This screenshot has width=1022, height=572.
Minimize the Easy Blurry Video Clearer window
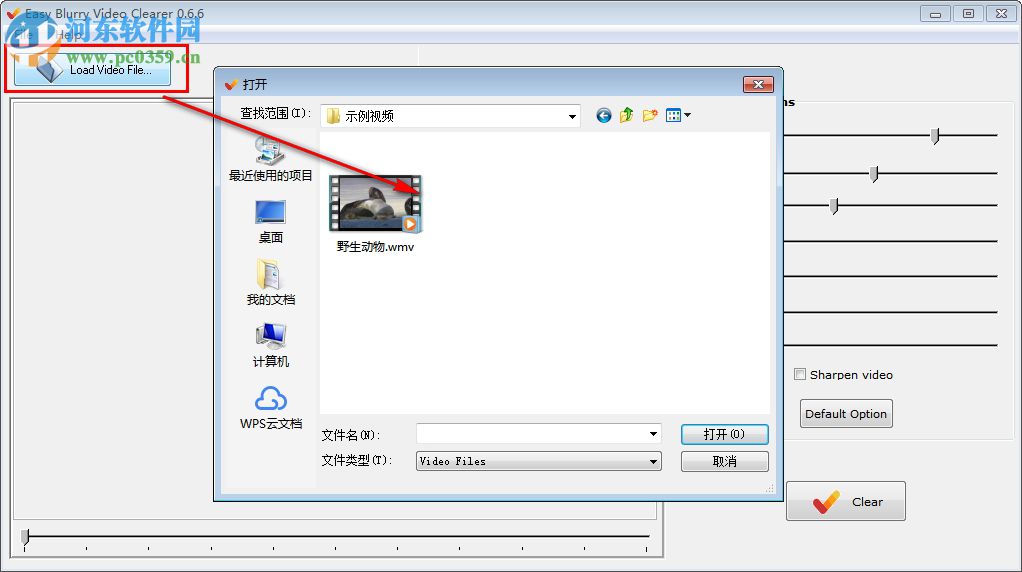(935, 14)
